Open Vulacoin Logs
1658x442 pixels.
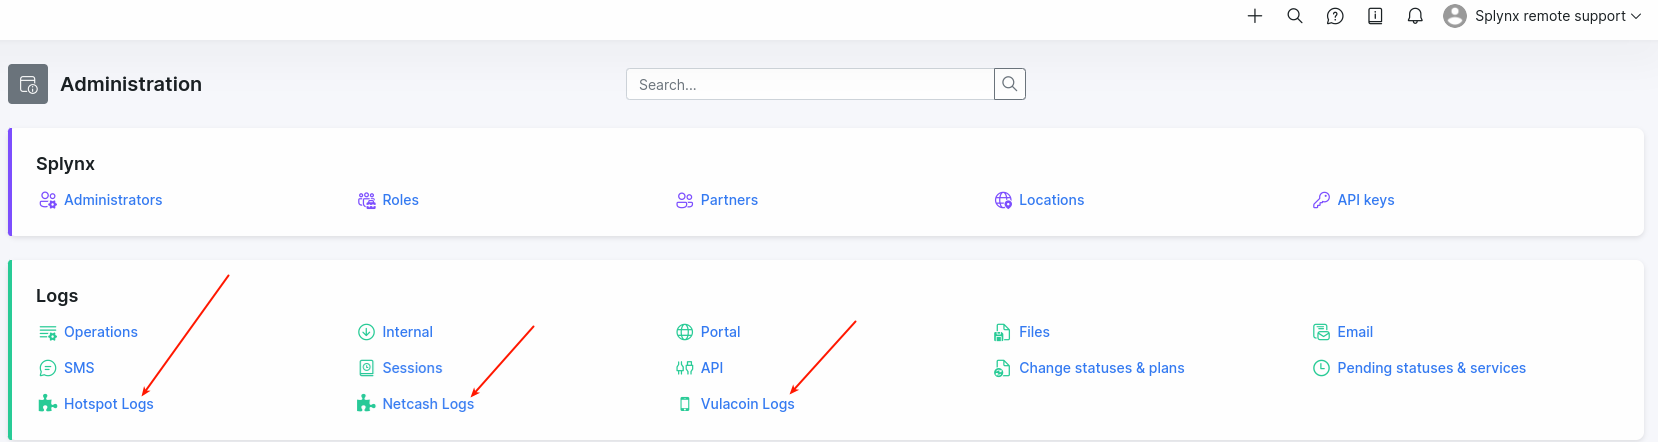pos(747,404)
